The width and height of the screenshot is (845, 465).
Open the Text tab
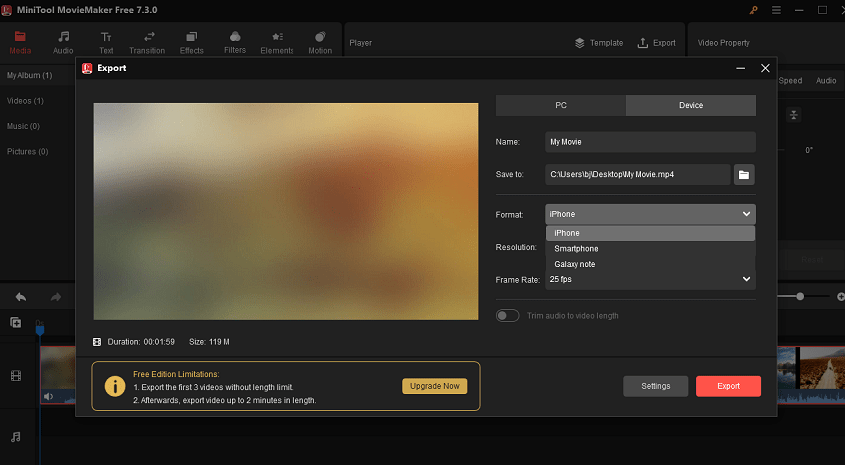coord(106,43)
